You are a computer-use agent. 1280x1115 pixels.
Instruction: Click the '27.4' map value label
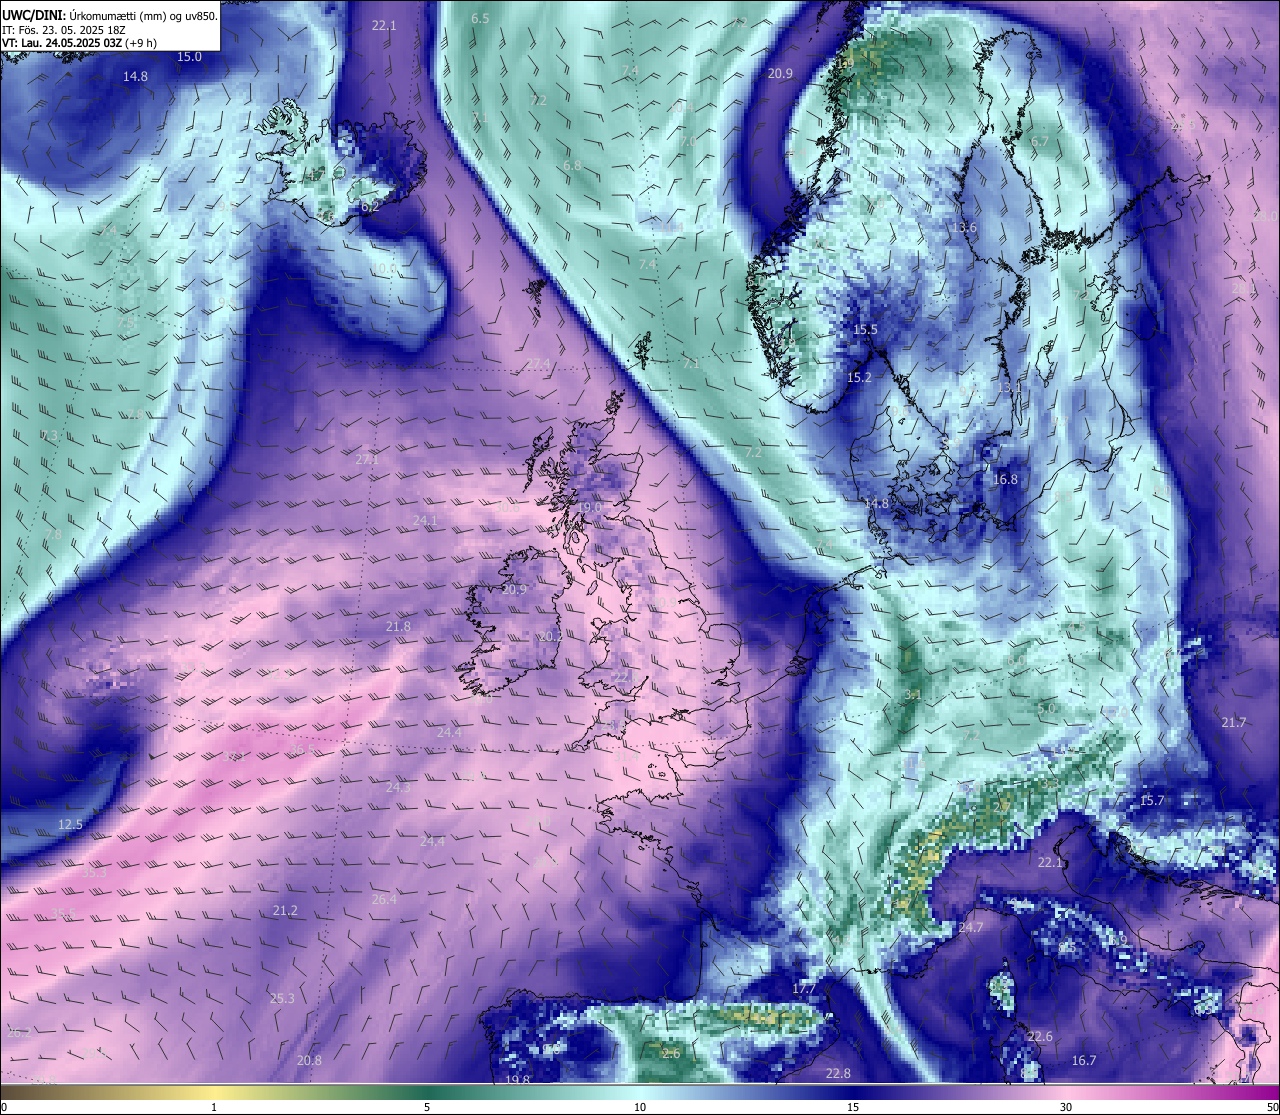(x=538, y=363)
